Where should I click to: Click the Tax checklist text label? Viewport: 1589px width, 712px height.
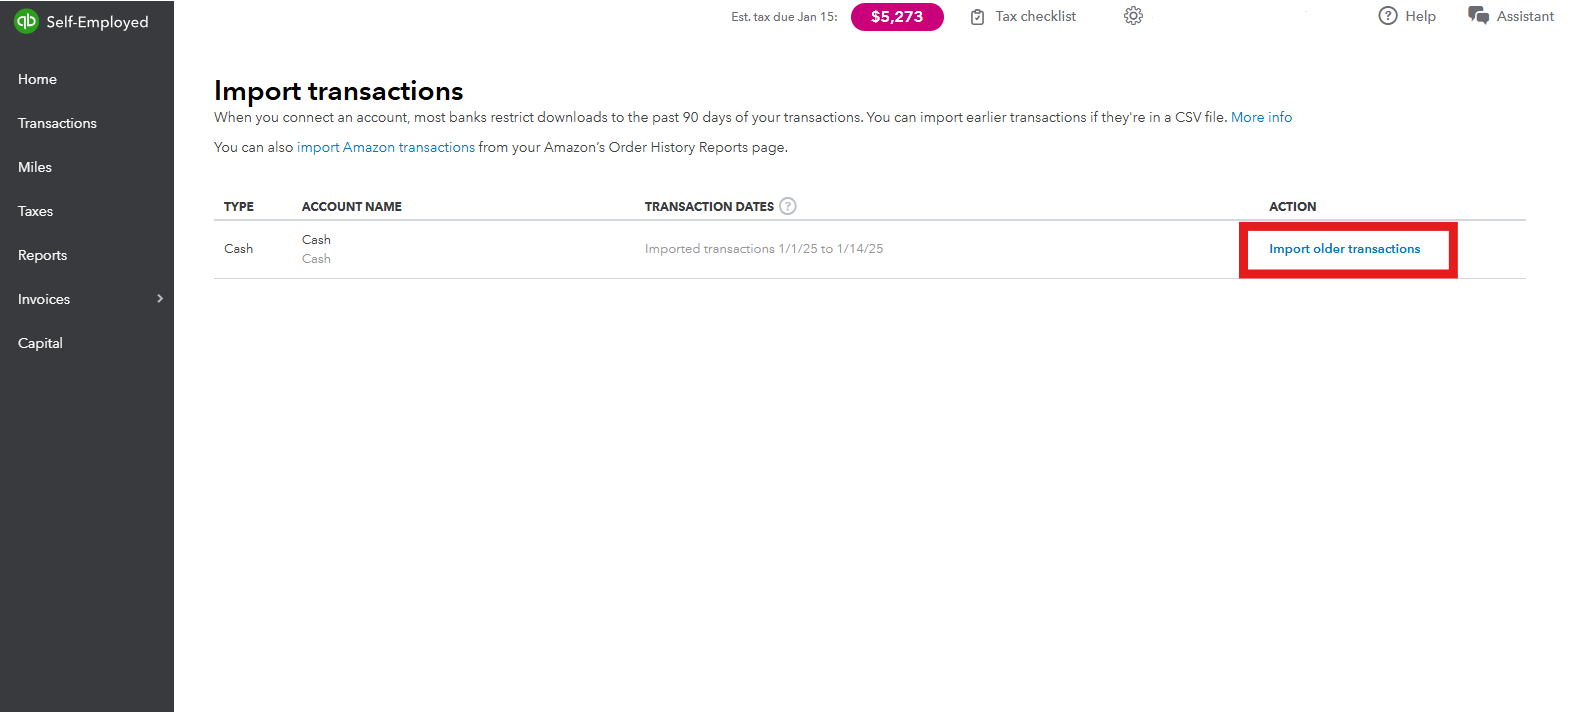tap(1035, 16)
